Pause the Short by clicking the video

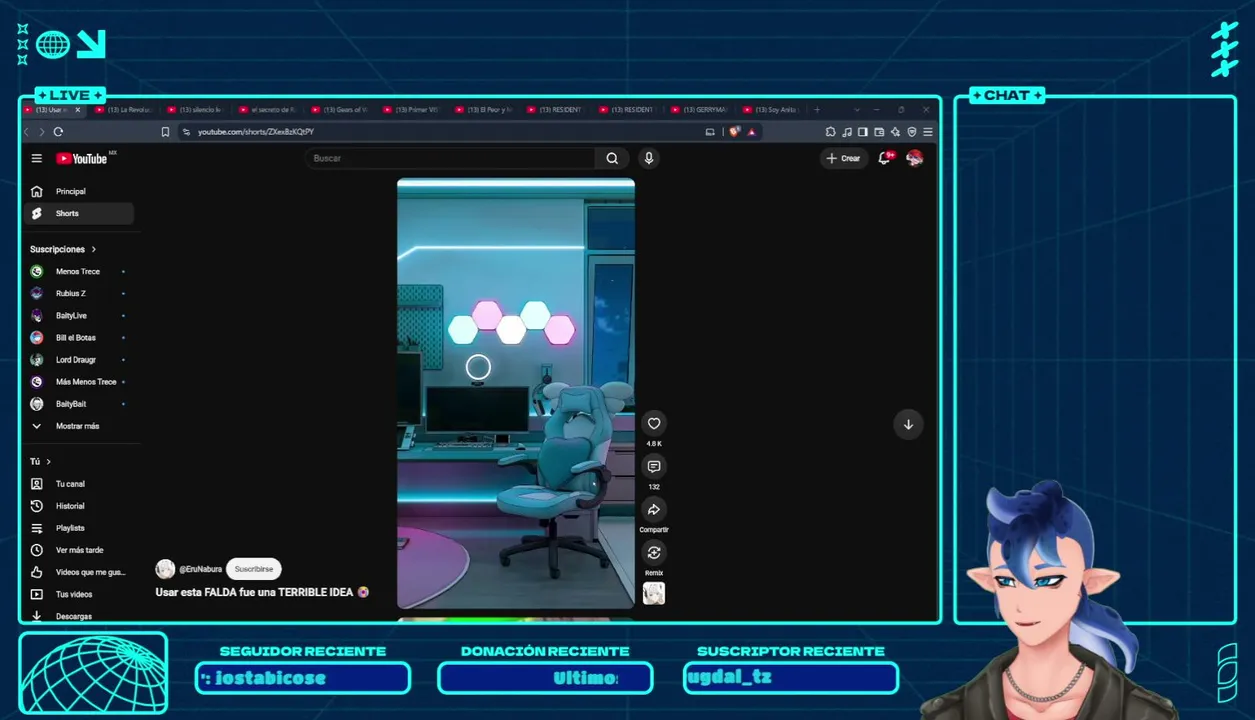(x=516, y=394)
